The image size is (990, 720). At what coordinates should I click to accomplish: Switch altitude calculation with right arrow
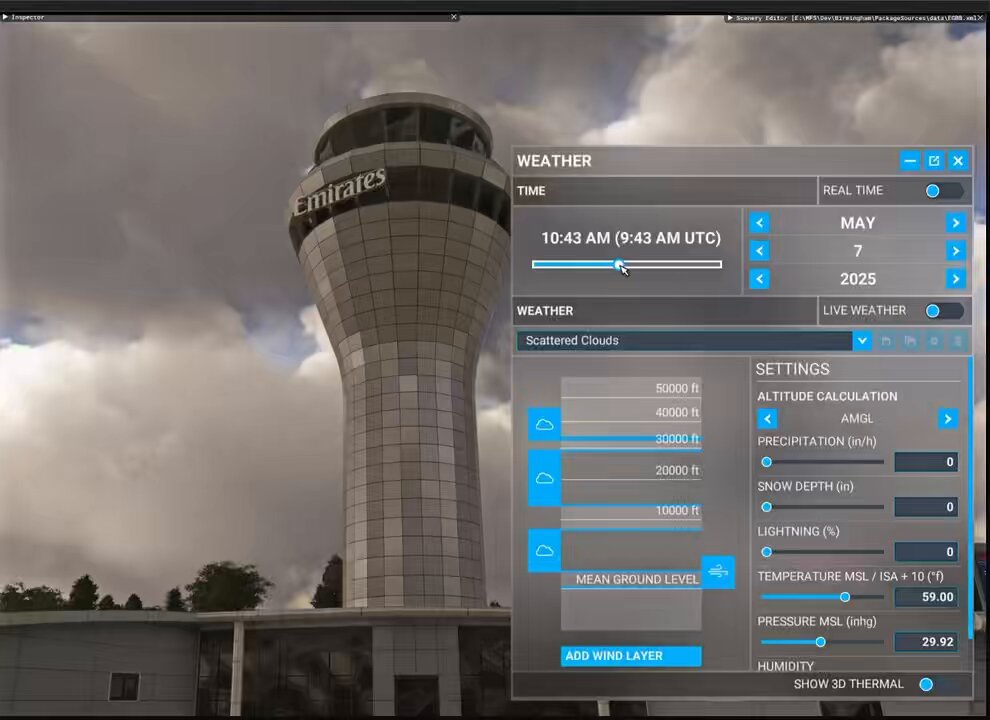[948, 419]
